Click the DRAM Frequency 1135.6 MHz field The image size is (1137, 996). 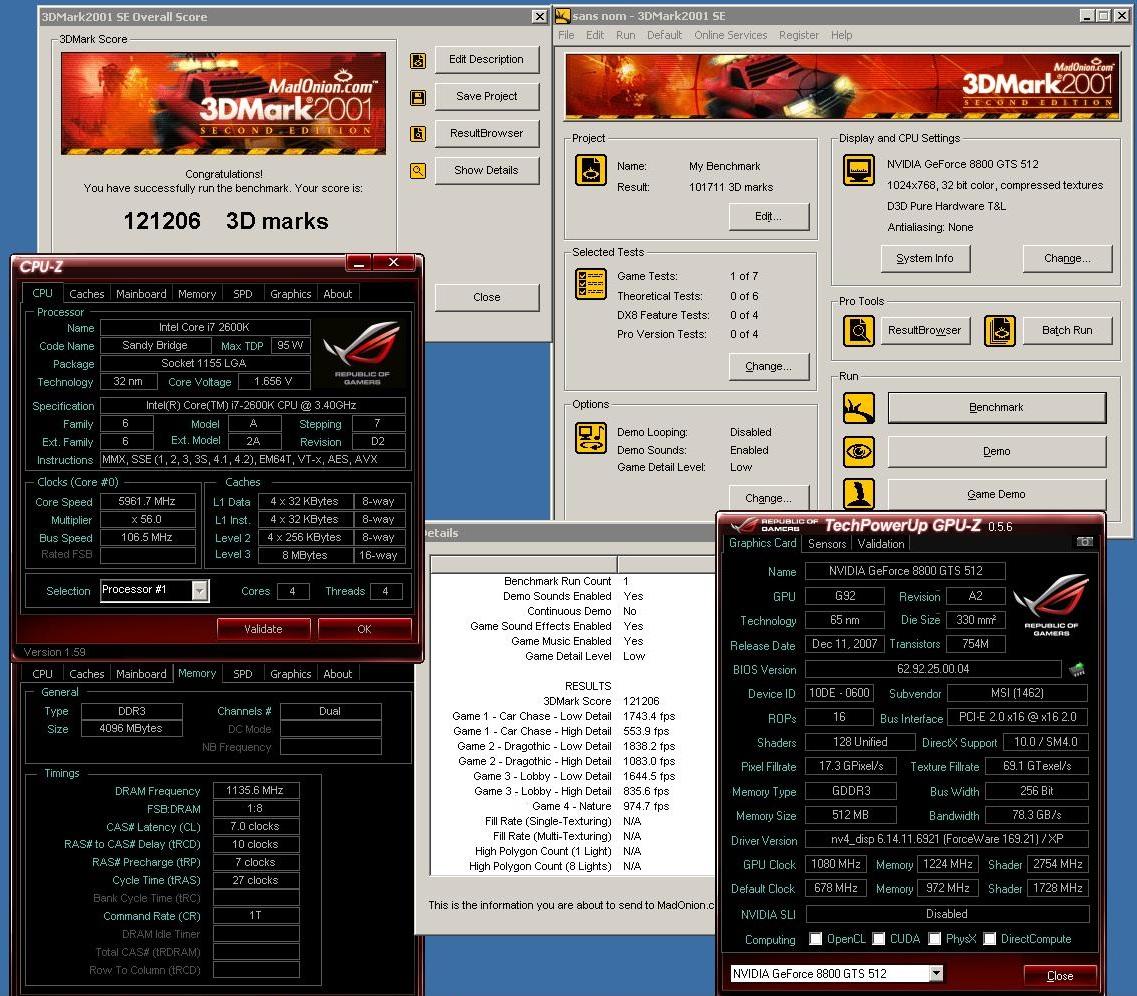coord(255,791)
